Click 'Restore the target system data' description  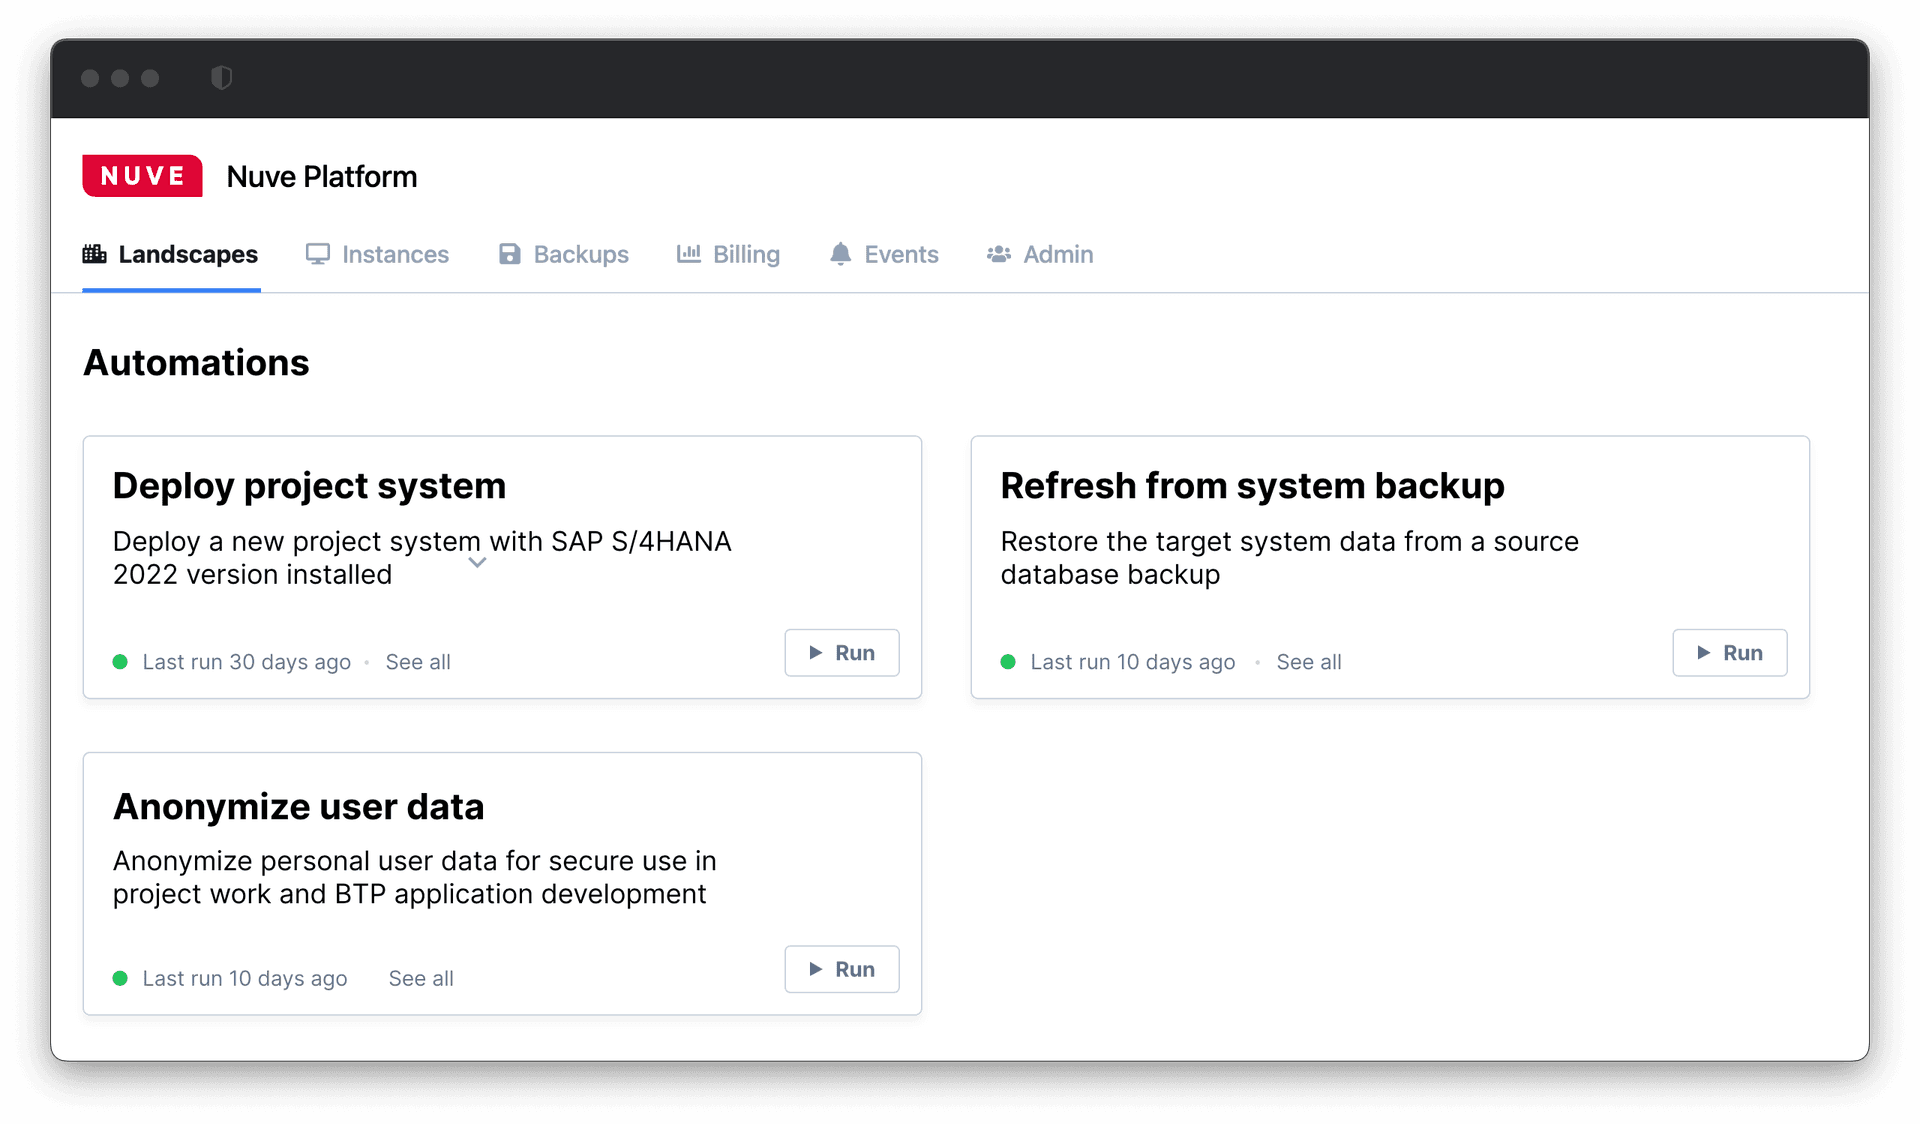pos(1290,558)
